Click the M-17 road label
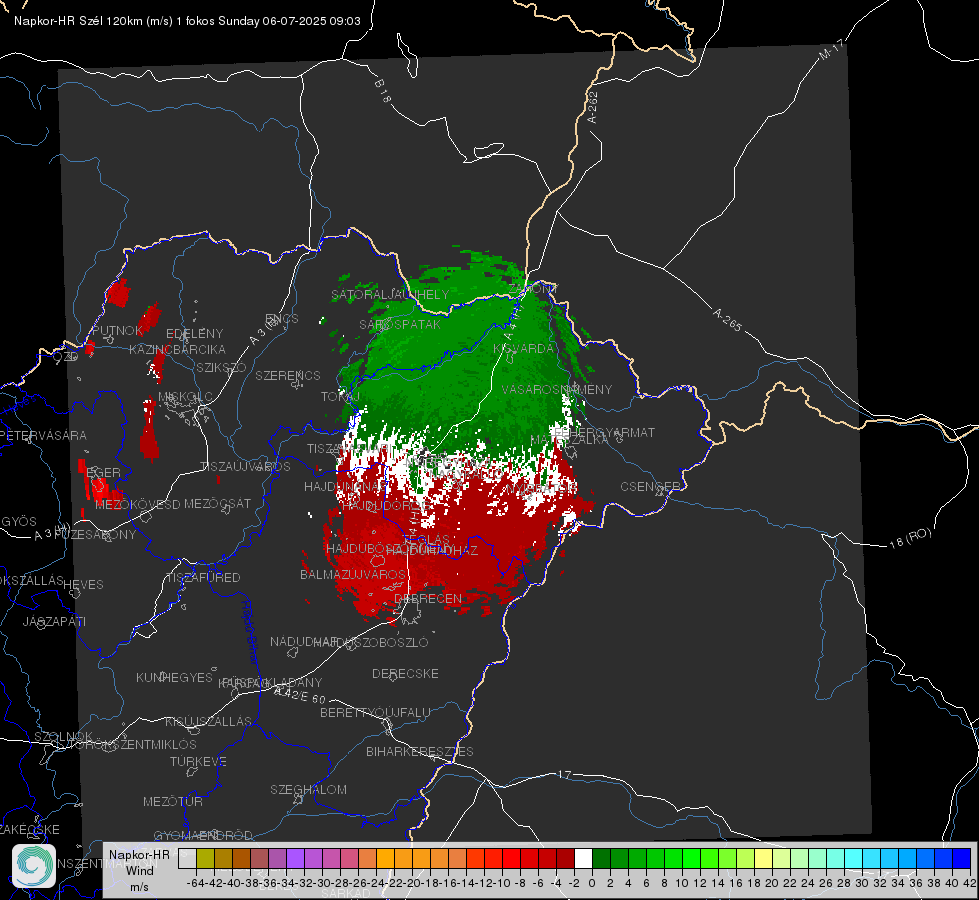The height and width of the screenshot is (900, 979). tap(831, 50)
